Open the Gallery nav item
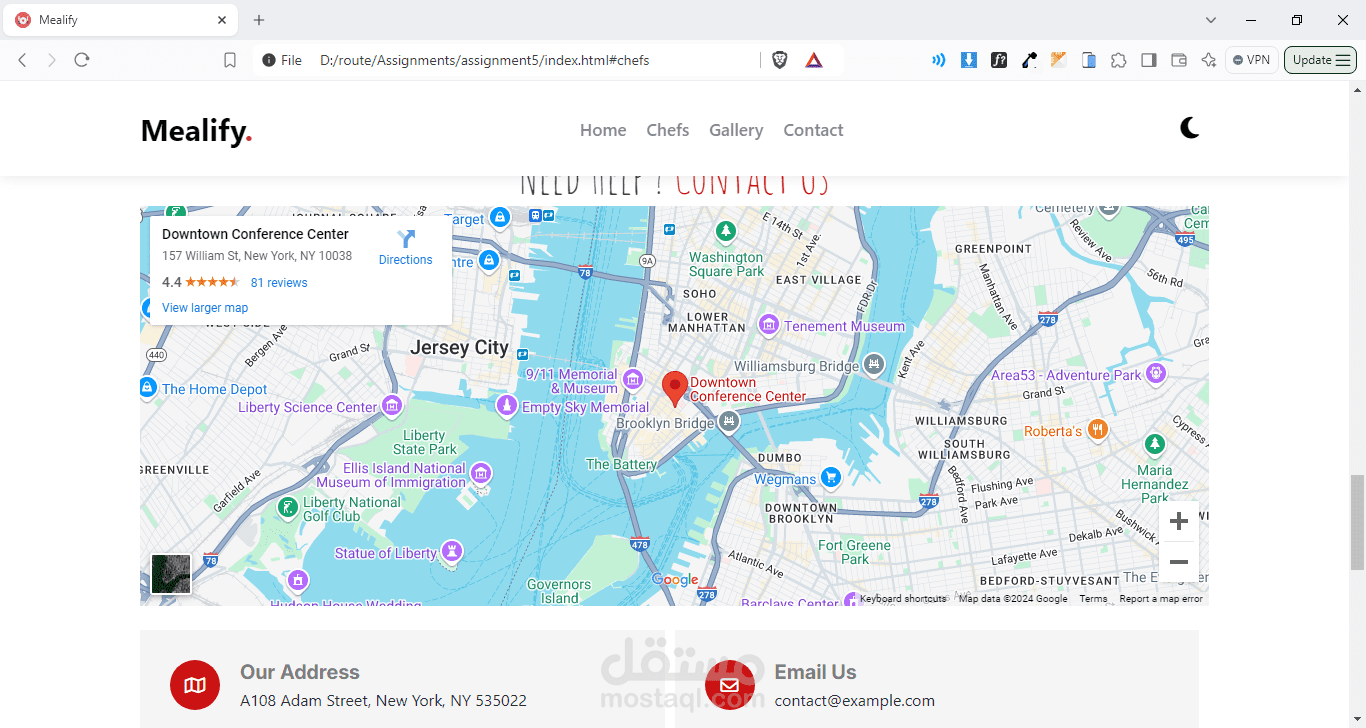 736,130
